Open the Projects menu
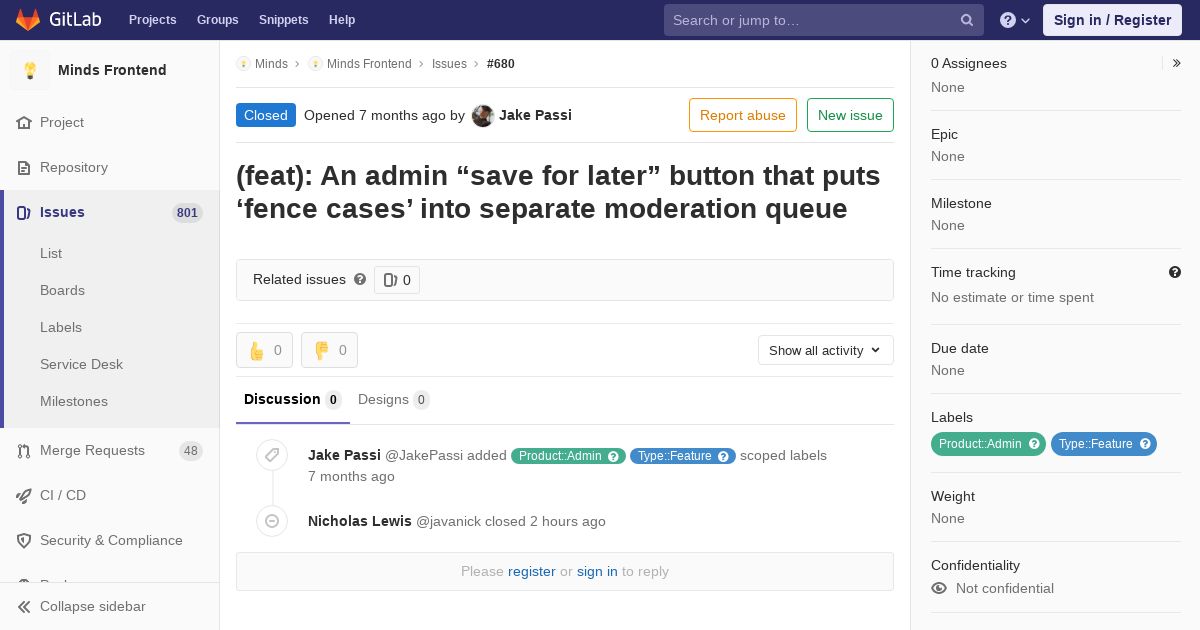The width and height of the screenshot is (1200, 630). point(153,20)
